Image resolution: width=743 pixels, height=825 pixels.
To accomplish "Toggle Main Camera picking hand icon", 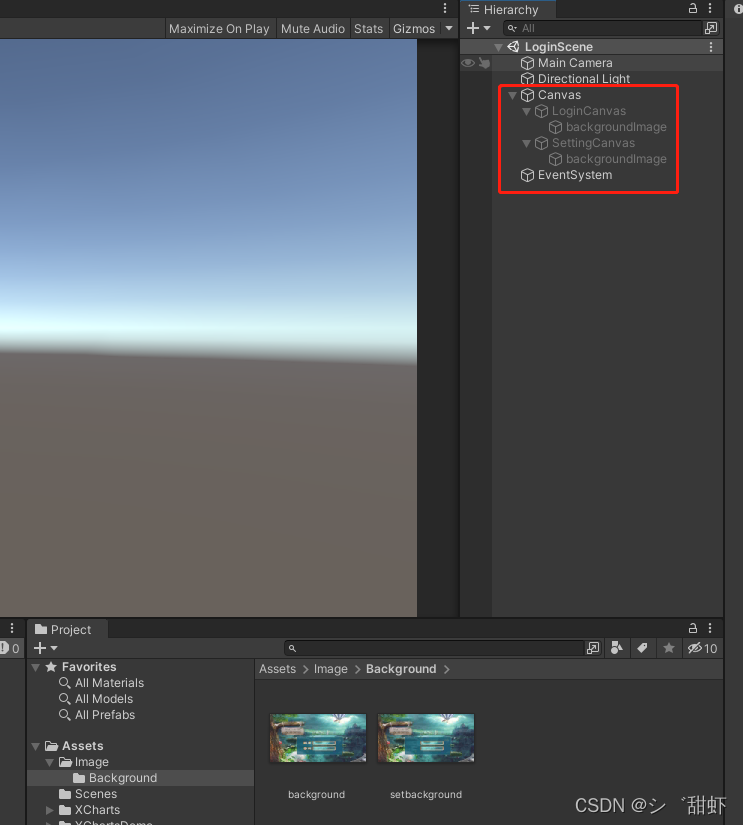I will coord(484,63).
